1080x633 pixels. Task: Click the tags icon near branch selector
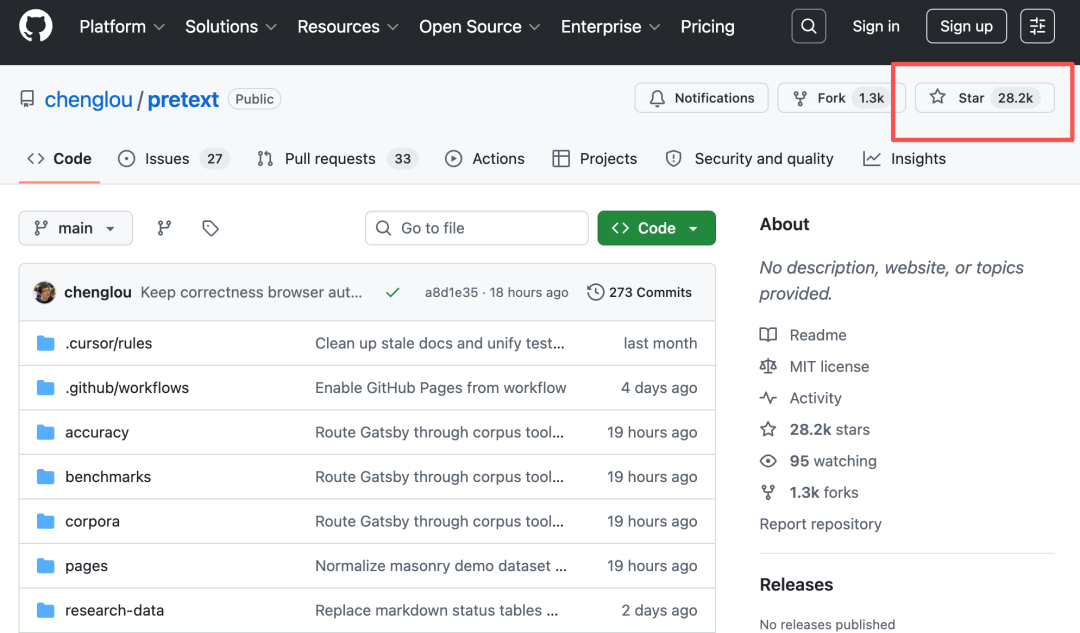[210, 228]
